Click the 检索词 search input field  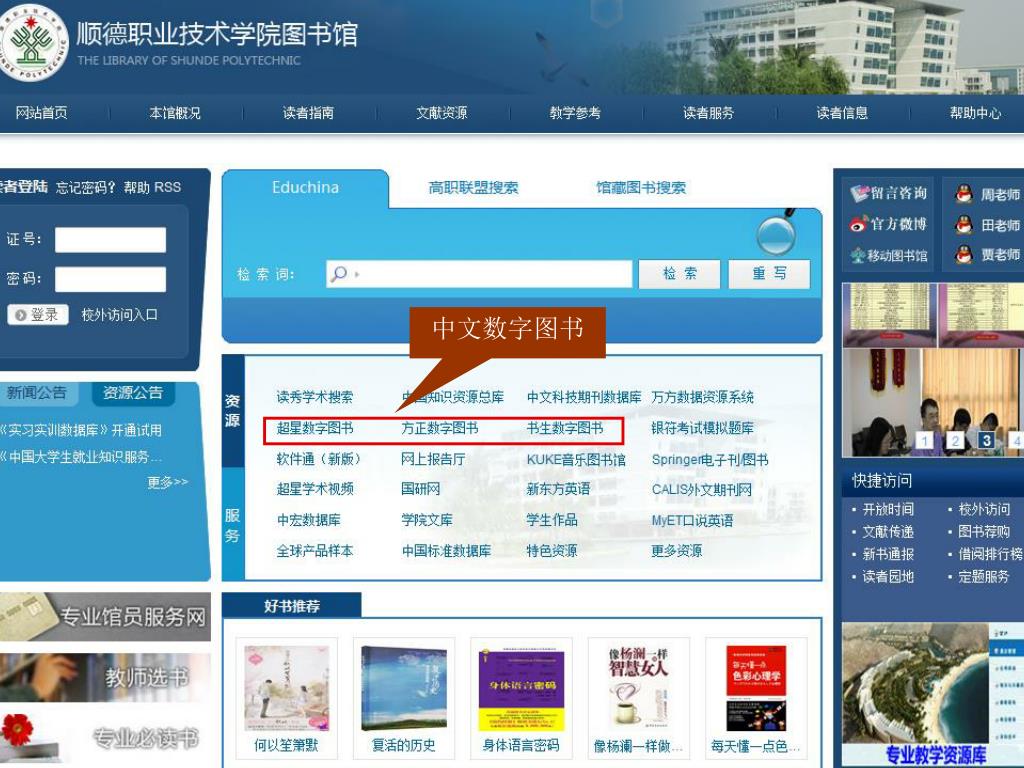(479, 274)
